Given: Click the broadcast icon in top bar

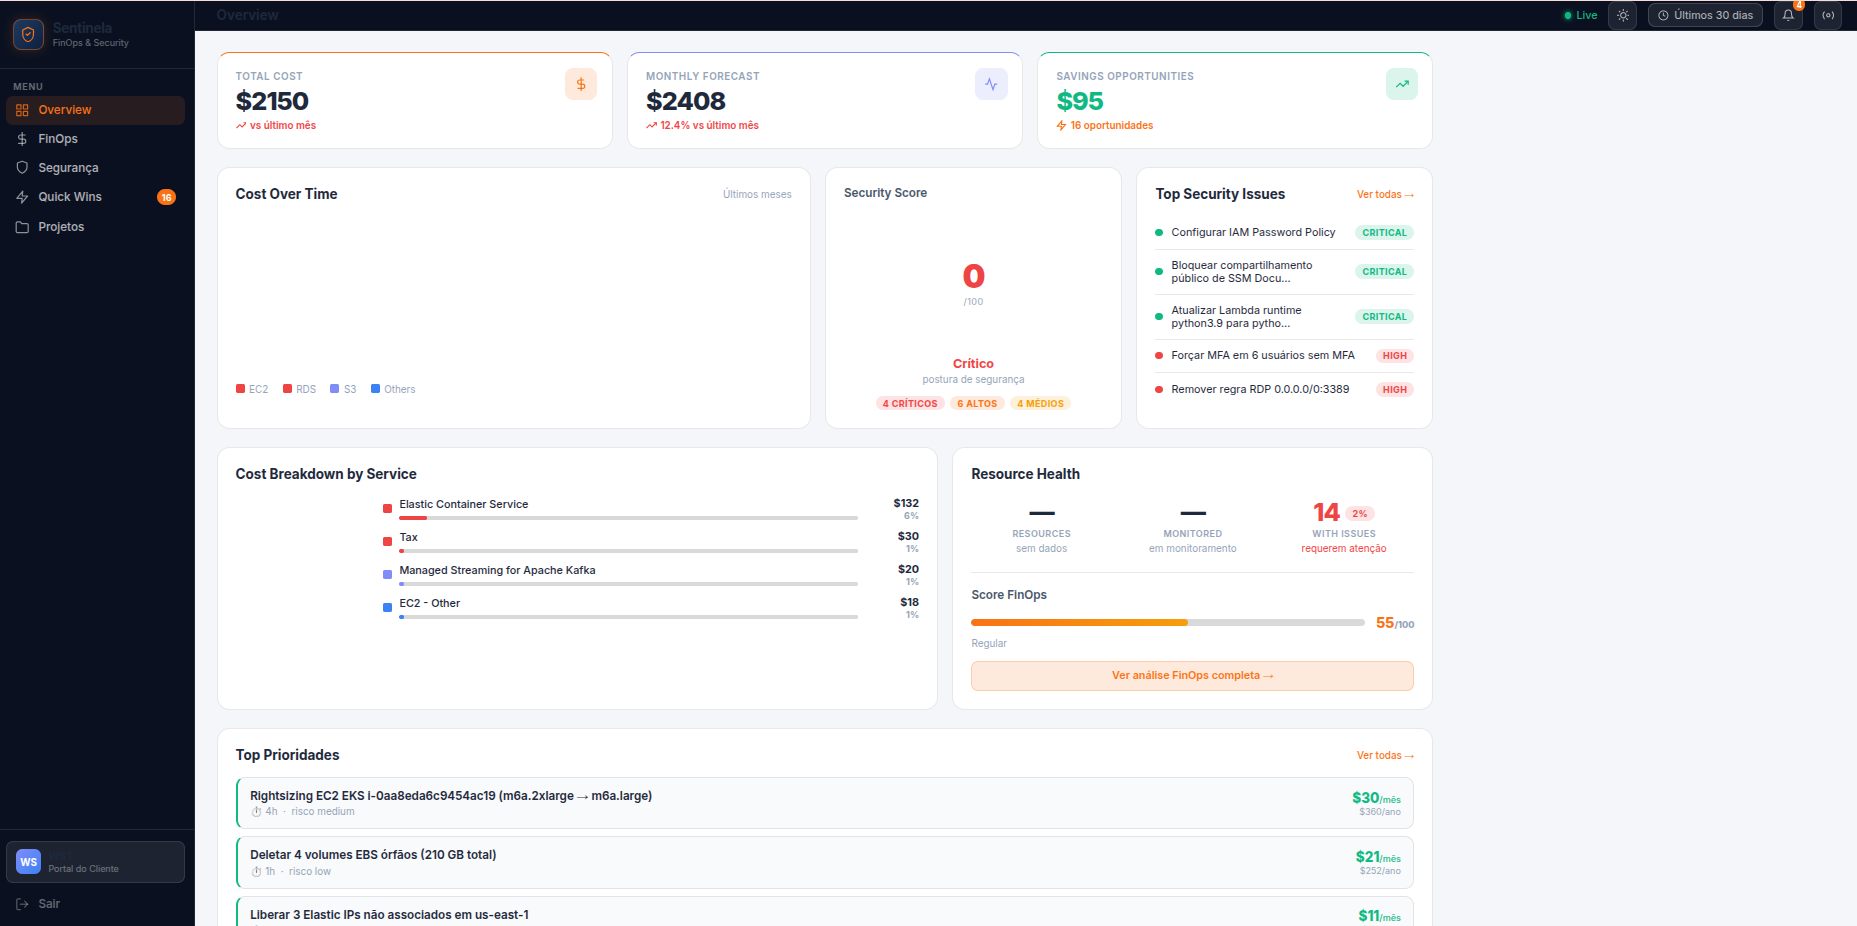Looking at the screenshot, I should coord(1828,15).
